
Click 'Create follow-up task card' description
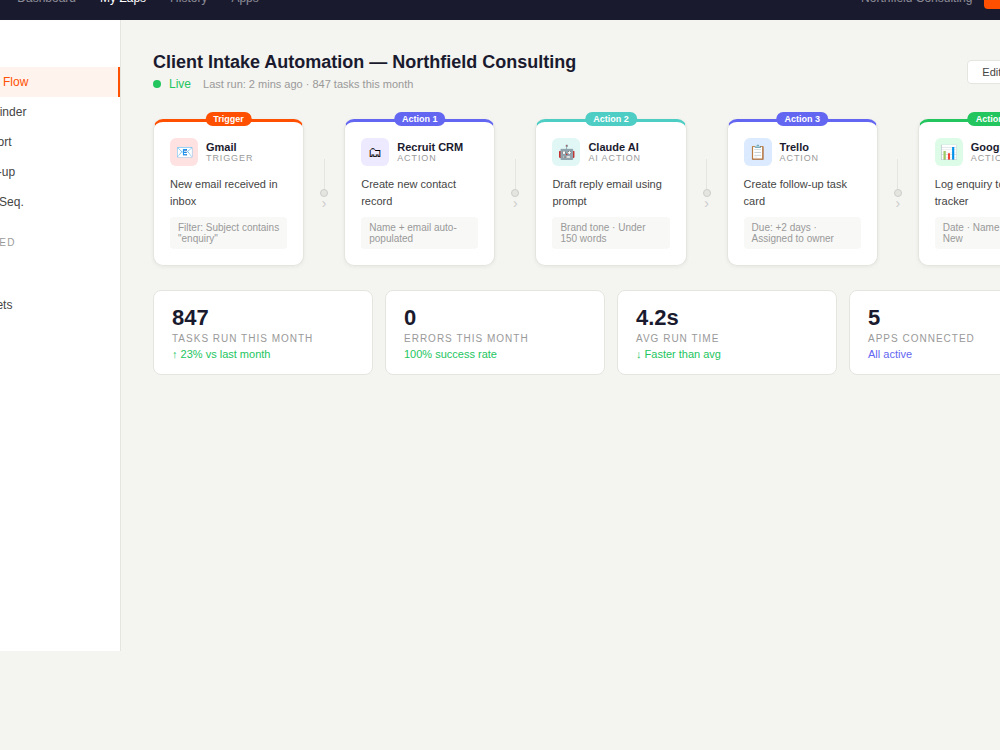tap(795, 193)
